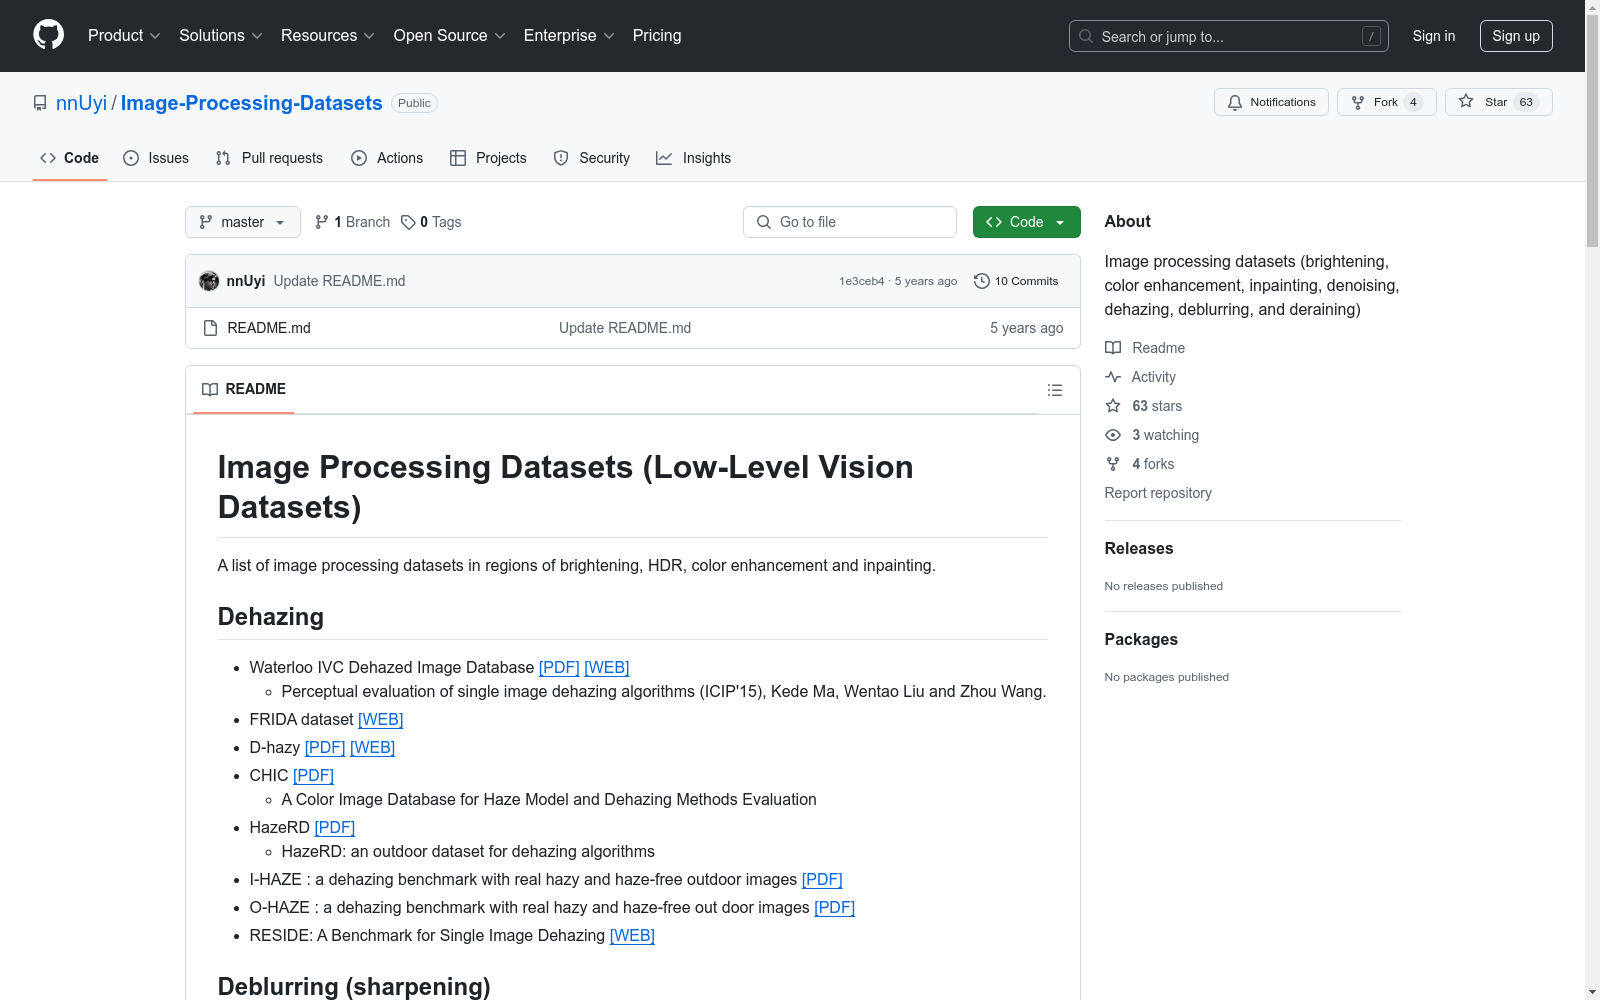Open RESIDE WEB link
This screenshot has width=1600, height=1000.
(x=632, y=935)
